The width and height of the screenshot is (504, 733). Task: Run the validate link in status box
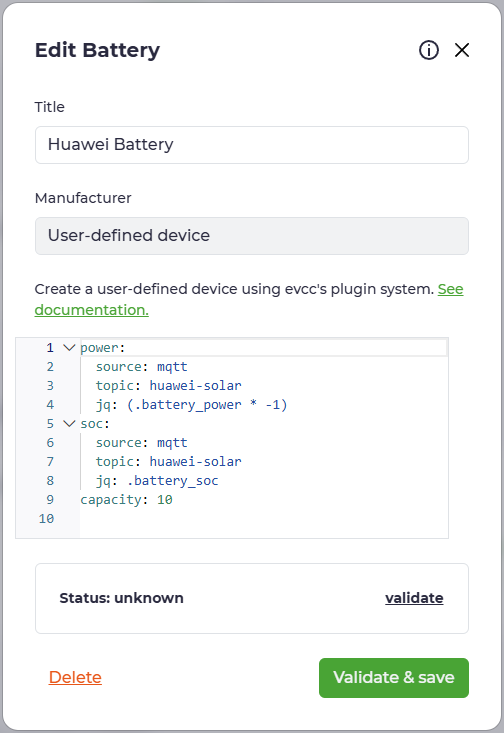point(414,598)
